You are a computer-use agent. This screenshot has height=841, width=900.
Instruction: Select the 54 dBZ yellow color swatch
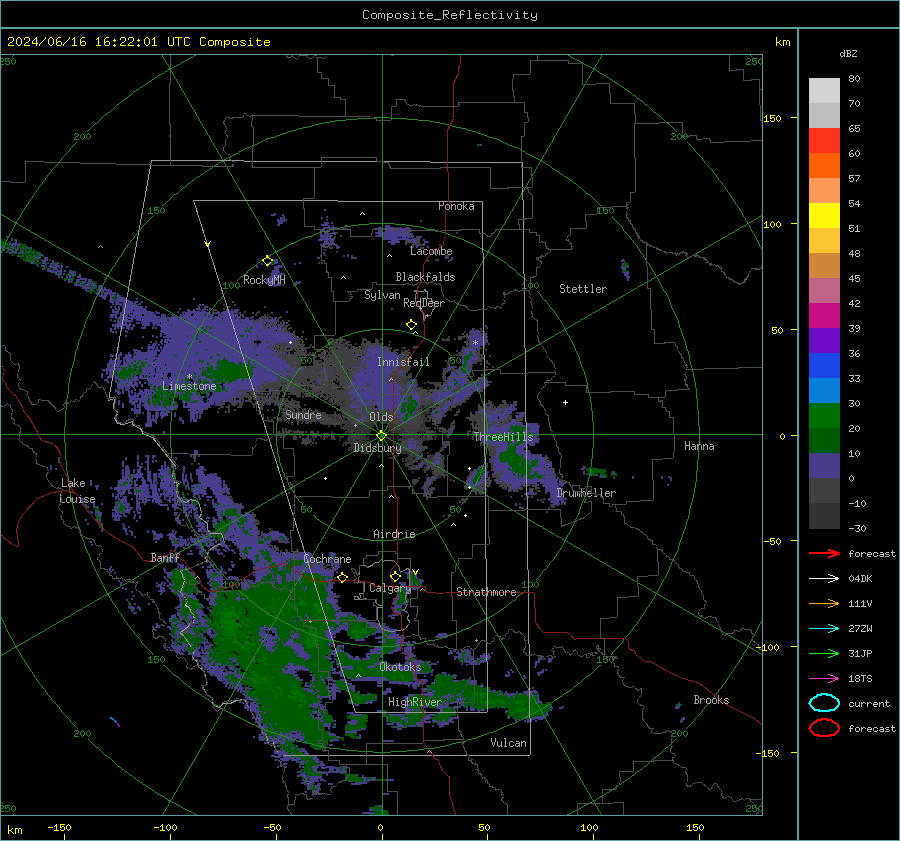(x=824, y=215)
